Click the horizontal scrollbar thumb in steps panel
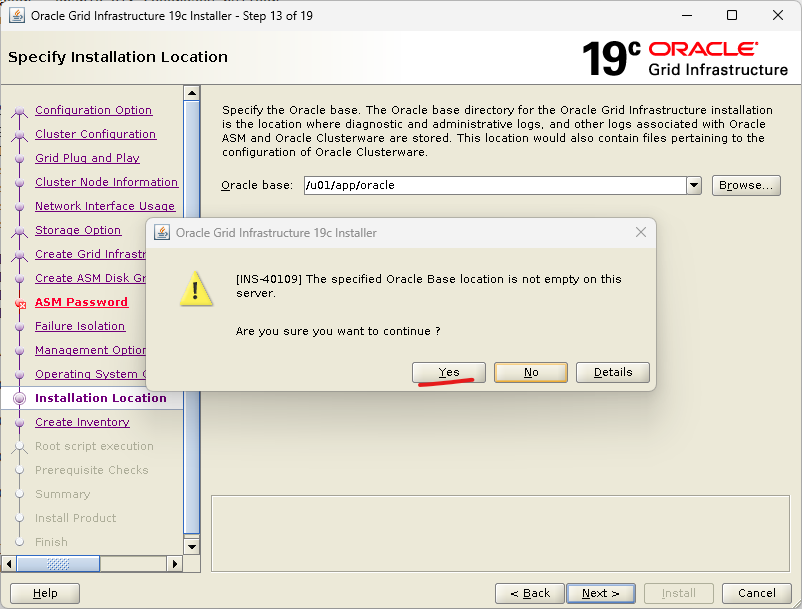Screen dimensions: 802x609 pos(58,564)
